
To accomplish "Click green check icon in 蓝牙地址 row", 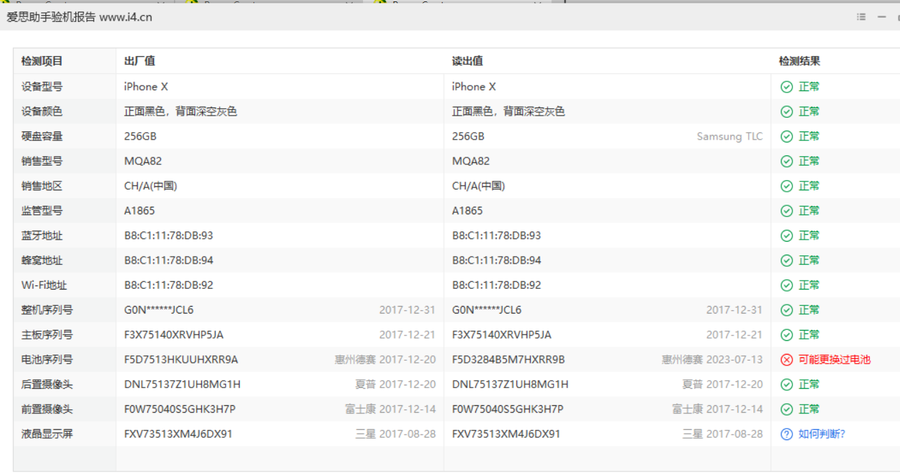I will tap(787, 236).
